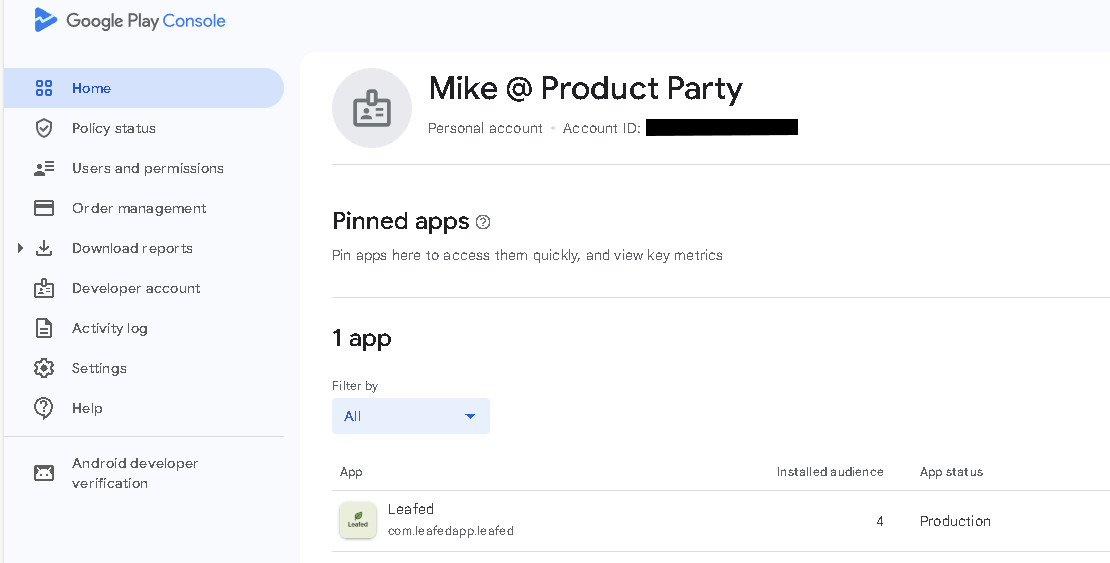Viewport: 1110px width, 563px height.
Task: Click the Production status for Leafed
Action: (x=955, y=521)
